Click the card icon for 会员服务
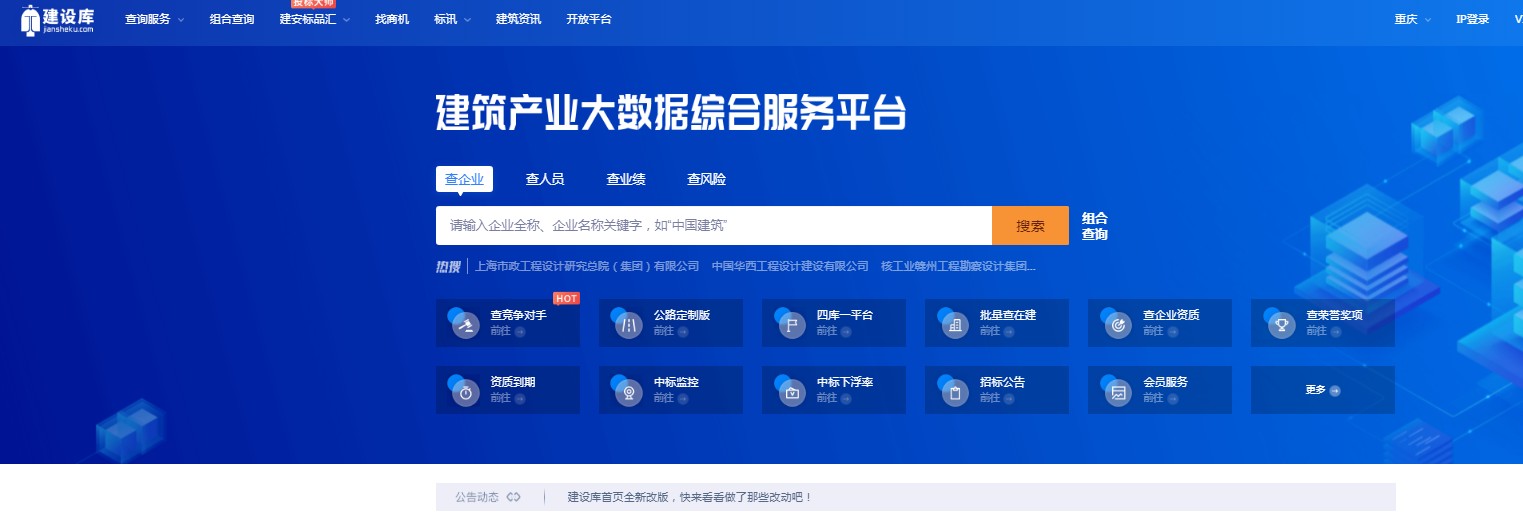The width and height of the screenshot is (1523, 526). pos(1117,393)
